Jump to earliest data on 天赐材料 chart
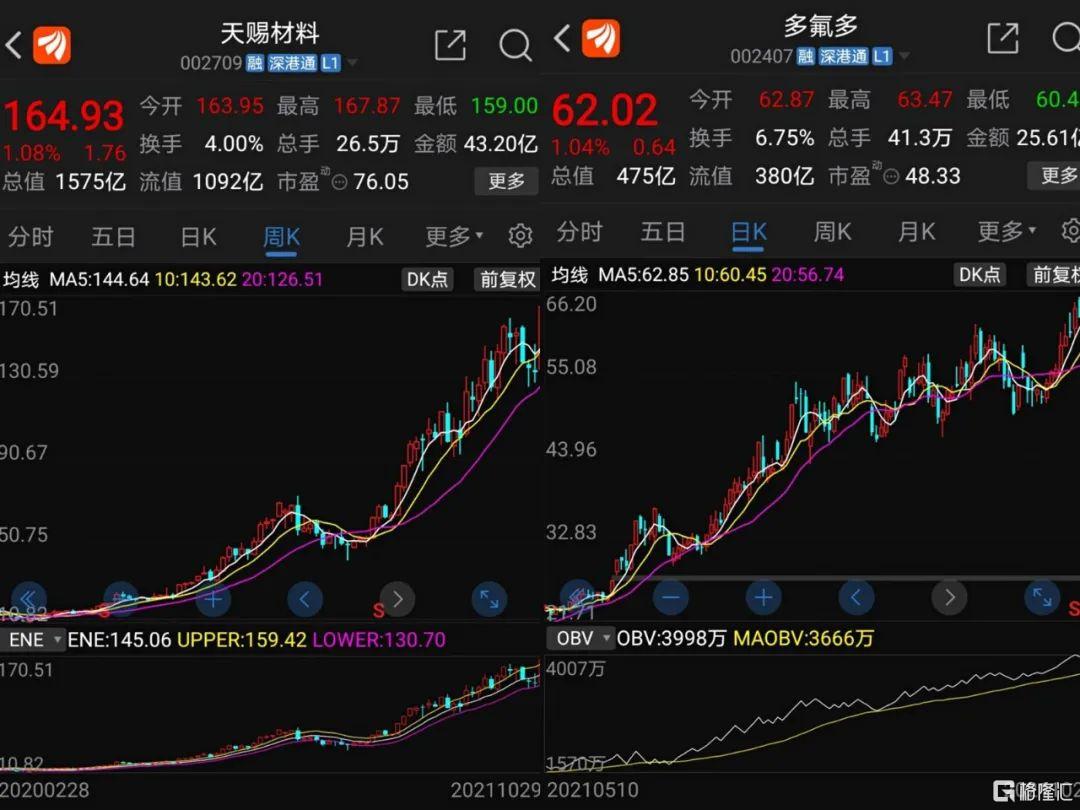 click(x=28, y=598)
